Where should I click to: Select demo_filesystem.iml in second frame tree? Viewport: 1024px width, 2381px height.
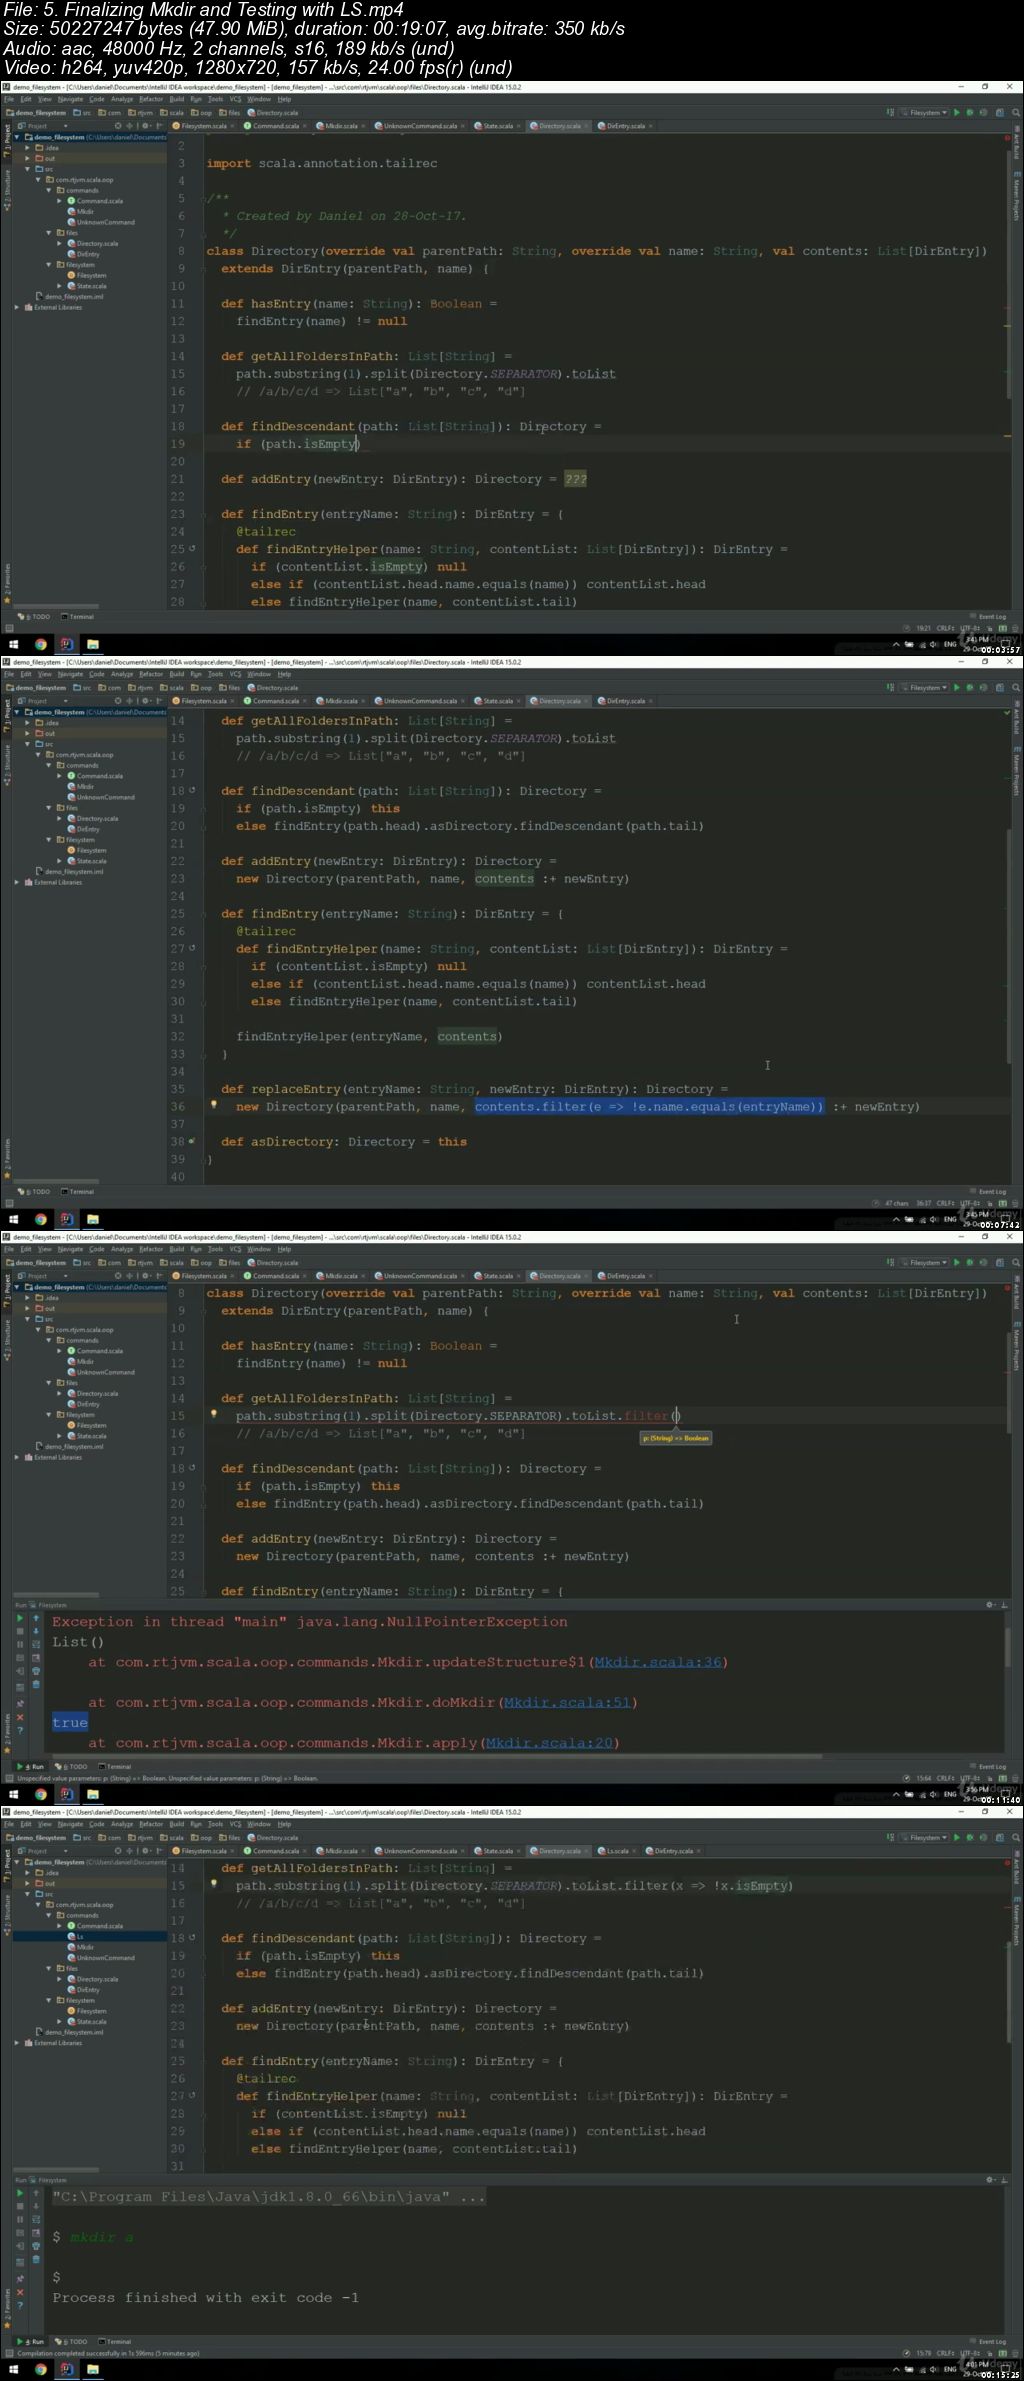pos(71,872)
